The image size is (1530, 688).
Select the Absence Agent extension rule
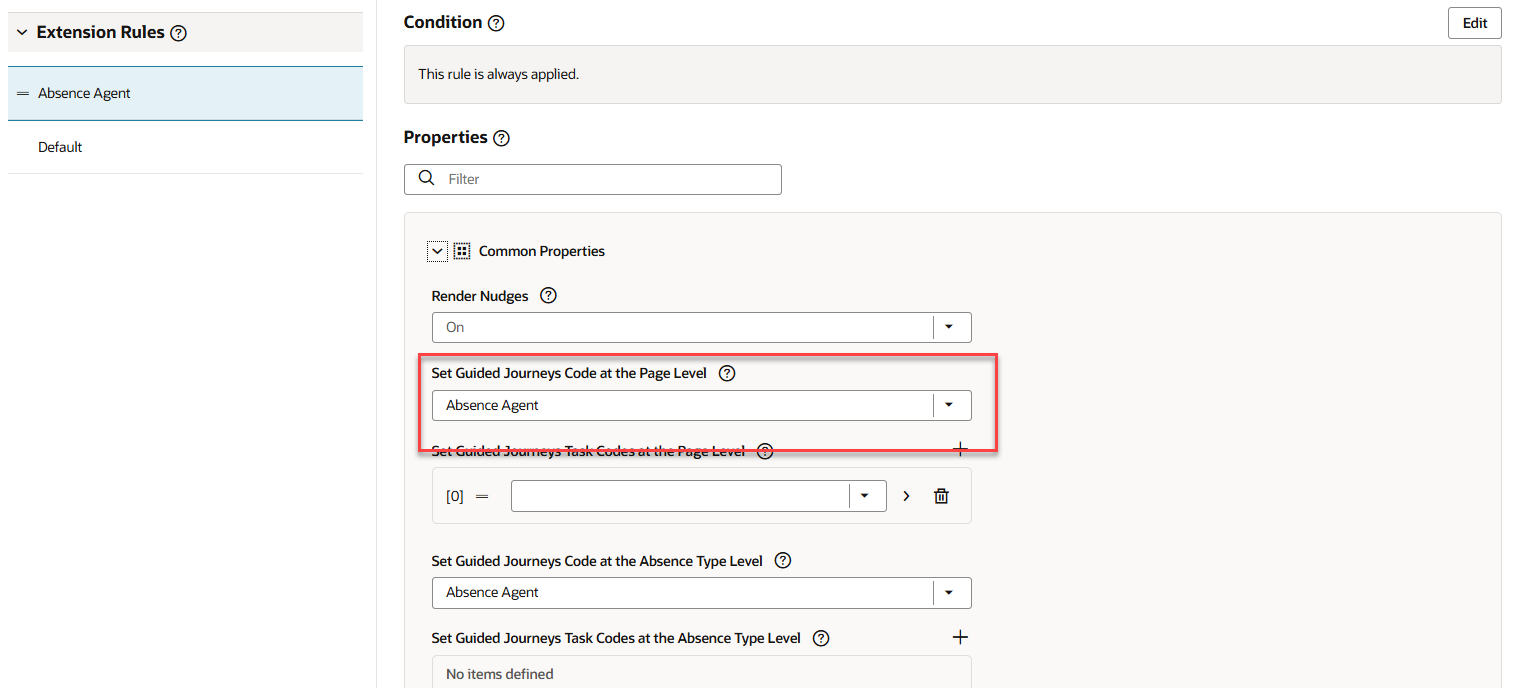(x=185, y=93)
